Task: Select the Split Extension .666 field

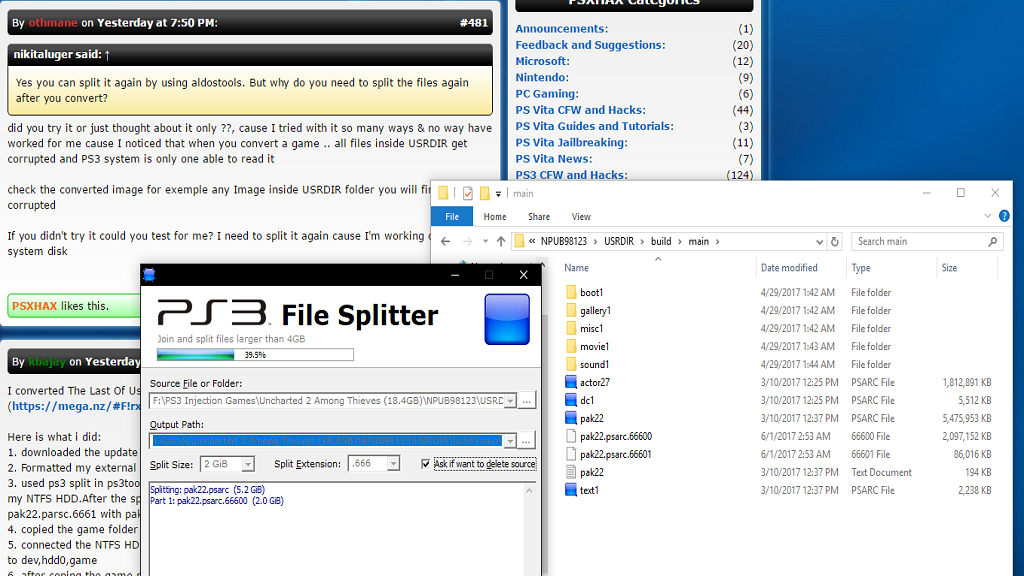Action: coord(368,464)
